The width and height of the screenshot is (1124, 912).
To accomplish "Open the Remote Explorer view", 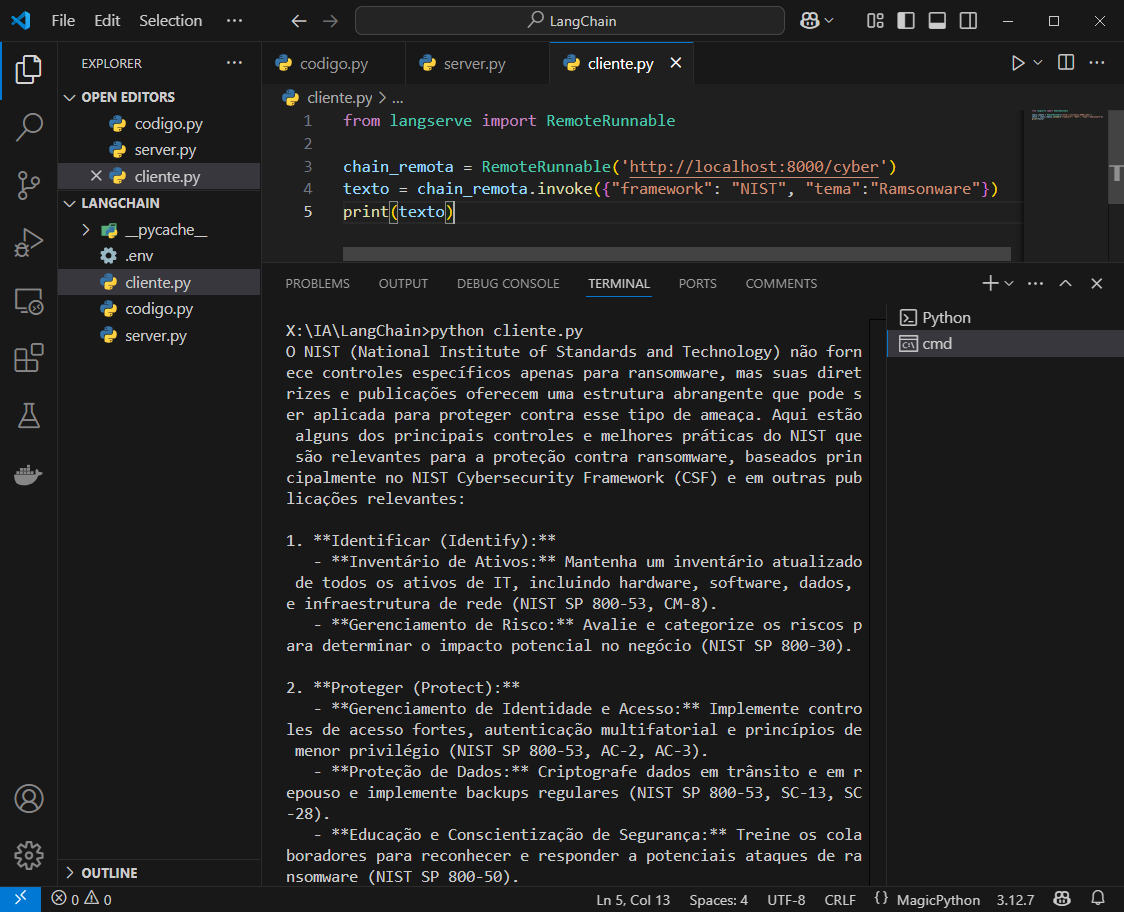I will tap(29, 300).
